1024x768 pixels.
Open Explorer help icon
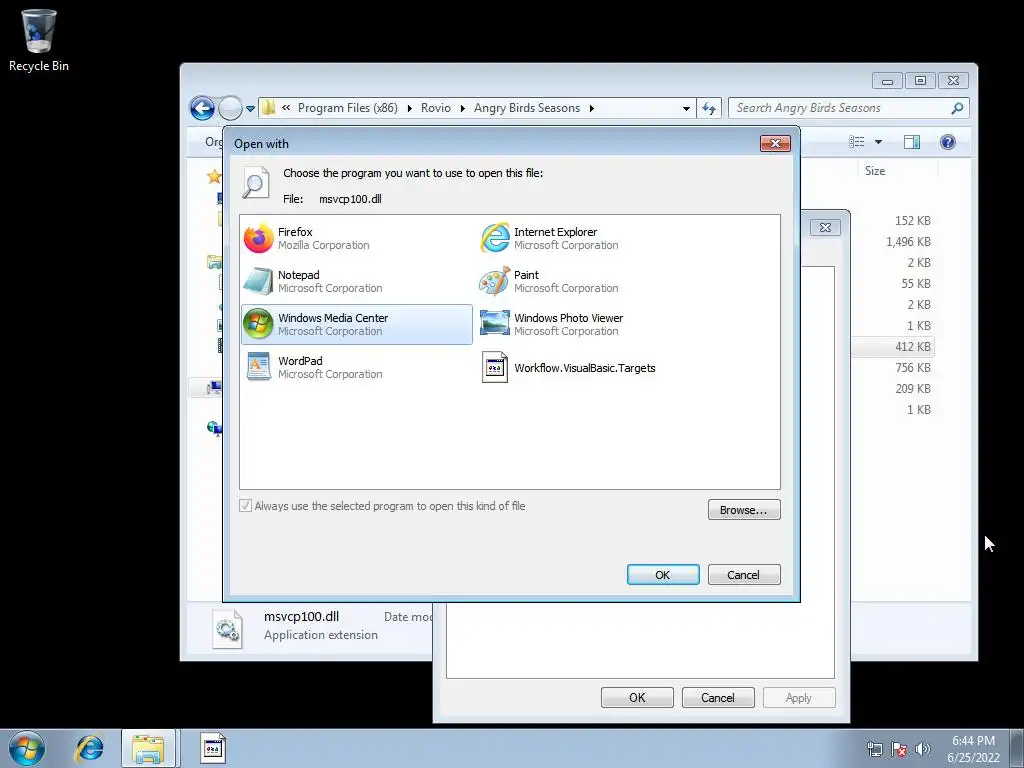948,142
